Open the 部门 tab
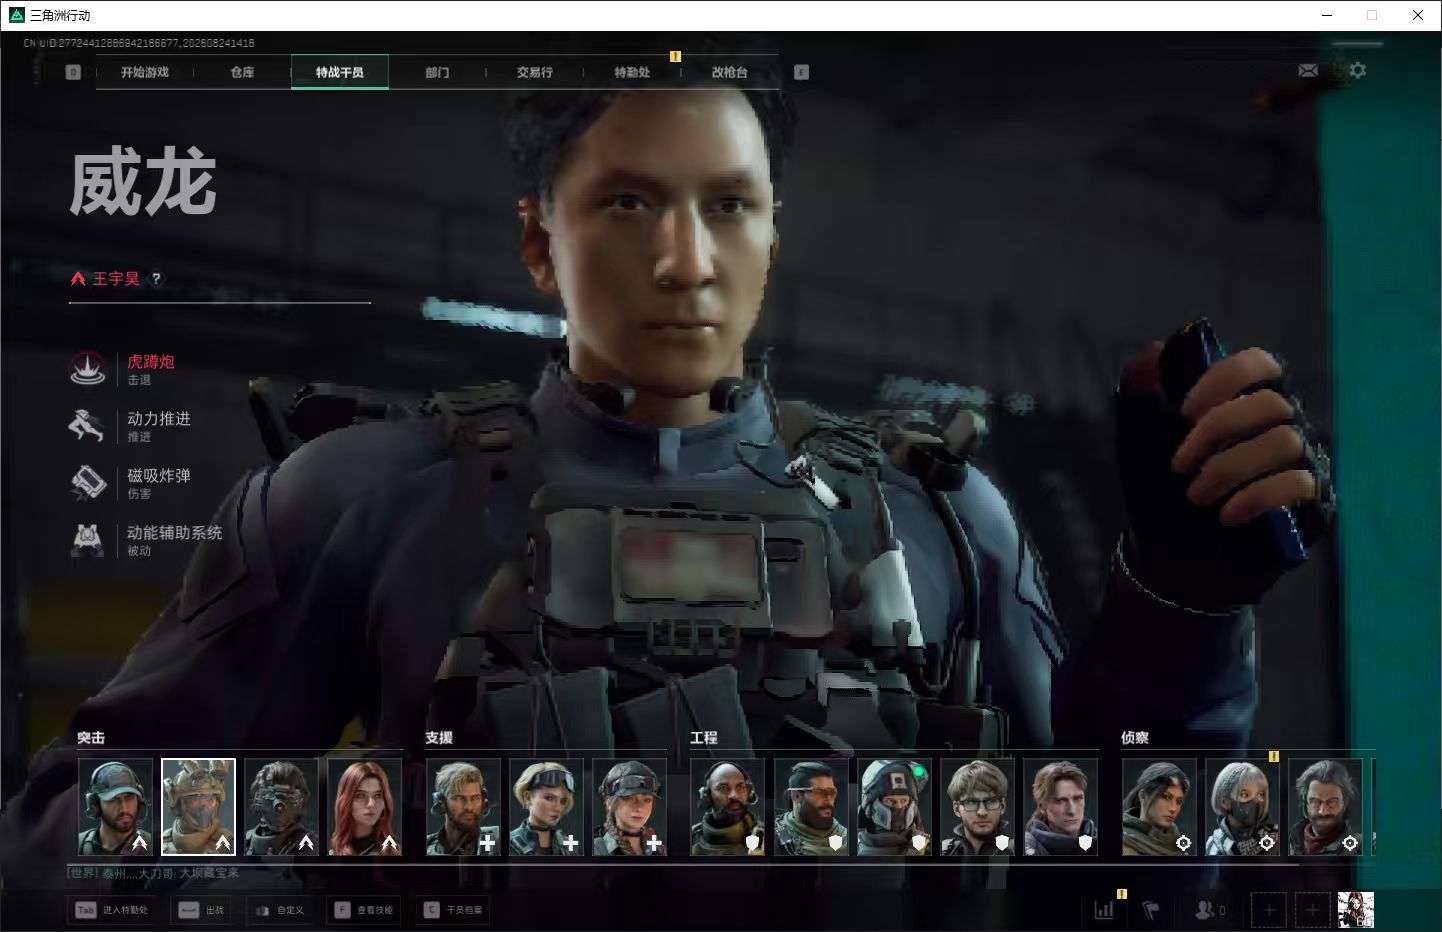This screenshot has height=932, width=1442. [437, 72]
